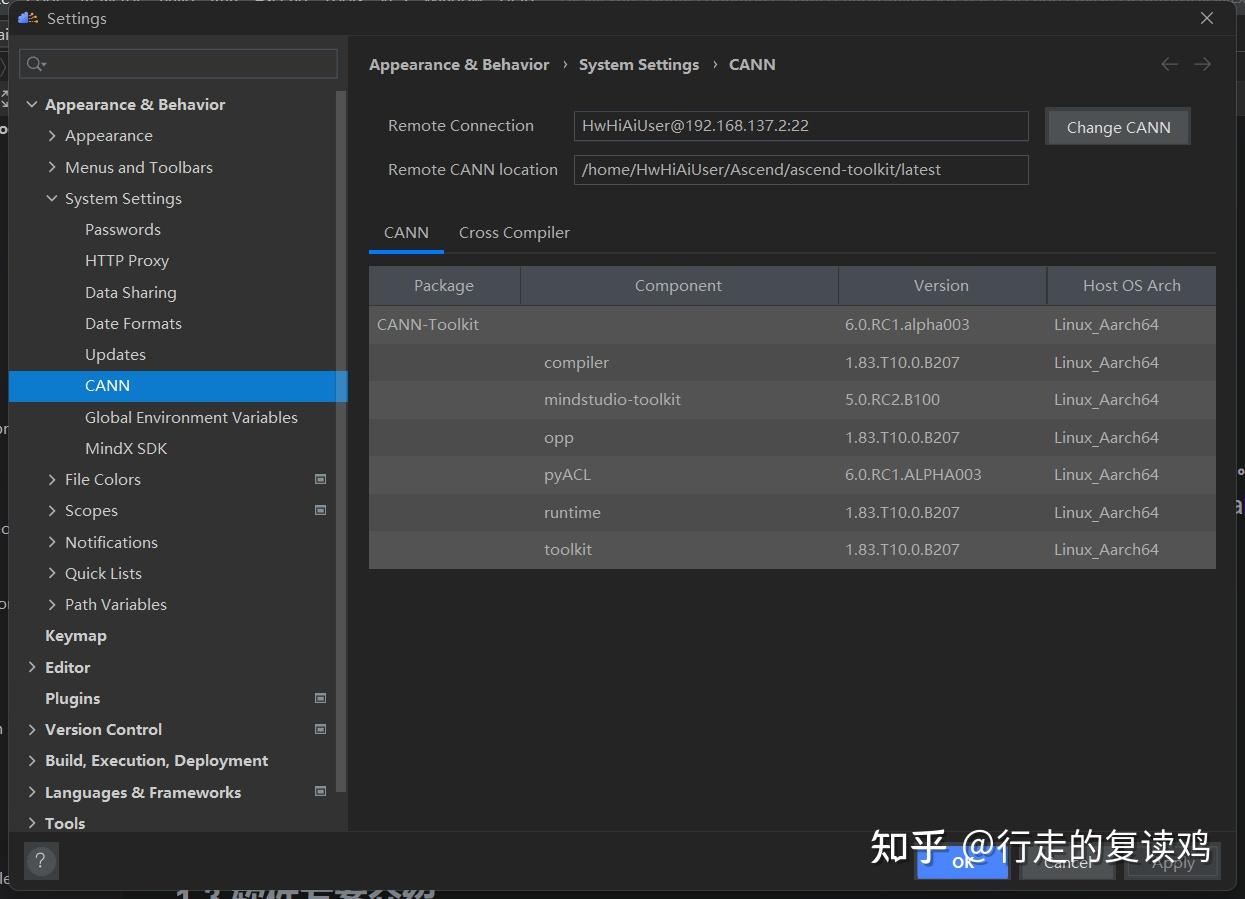Image resolution: width=1245 pixels, height=899 pixels.
Task: Select the runtime component row
Action: pos(792,512)
